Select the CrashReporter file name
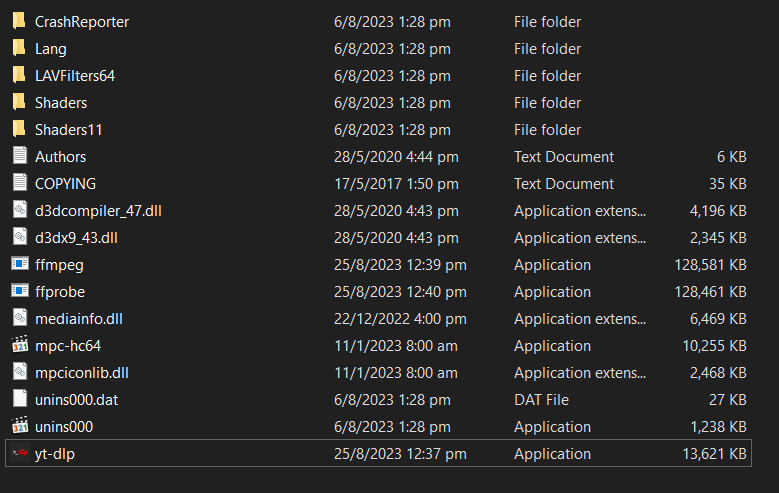 (x=82, y=22)
